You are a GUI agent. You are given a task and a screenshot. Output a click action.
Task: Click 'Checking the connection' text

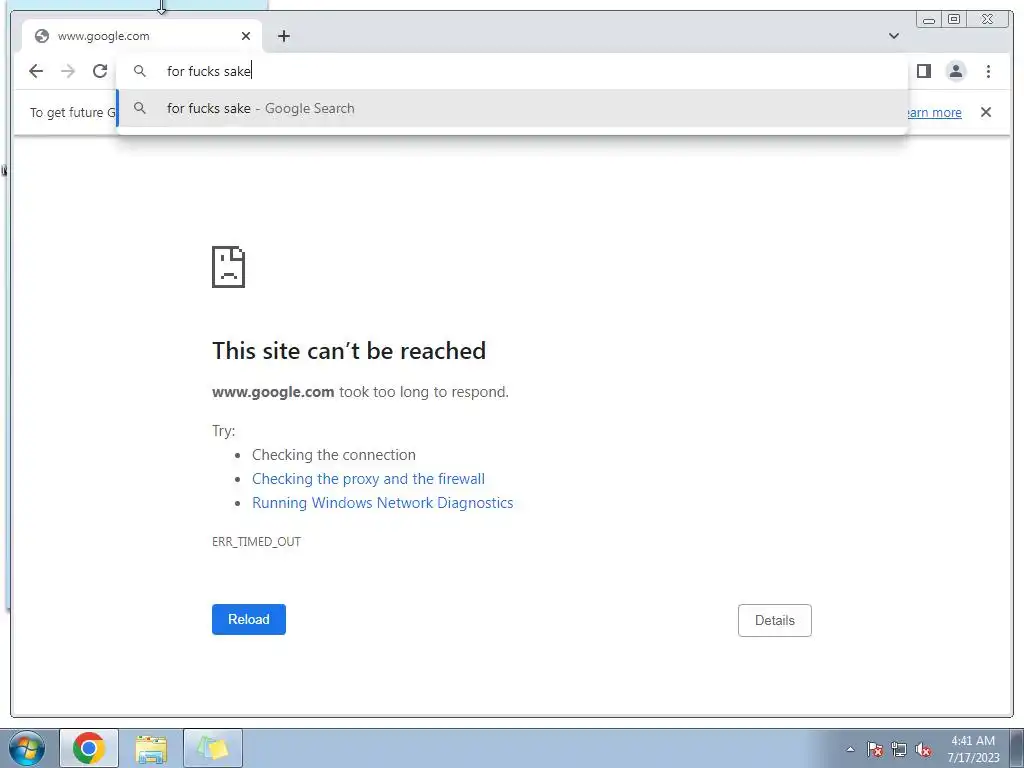334,455
